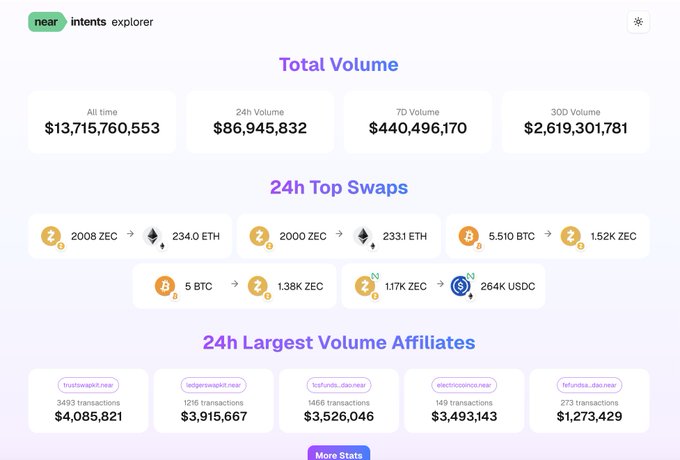
Task: Click the All time volume card
Action: click(x=102, y=122)
